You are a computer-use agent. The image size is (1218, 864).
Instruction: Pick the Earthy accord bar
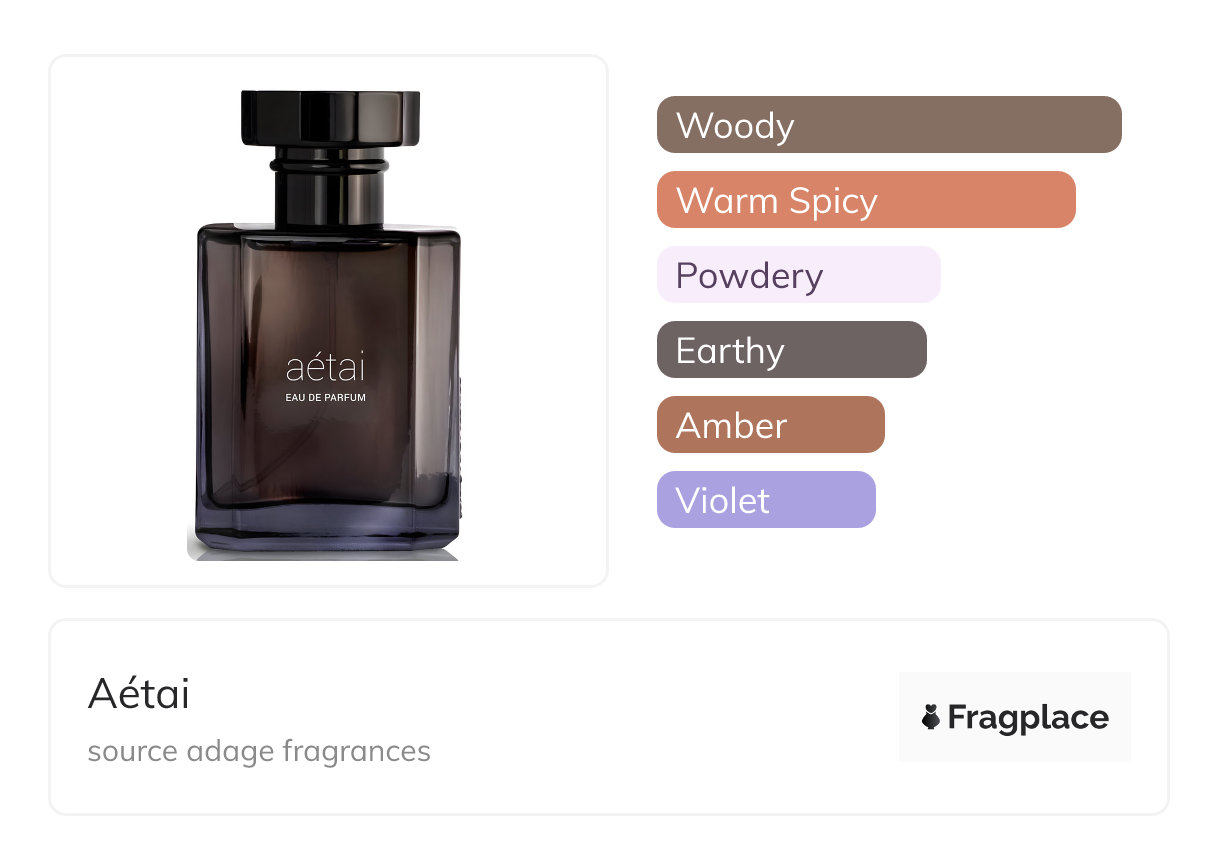click(x=792, y=350)
